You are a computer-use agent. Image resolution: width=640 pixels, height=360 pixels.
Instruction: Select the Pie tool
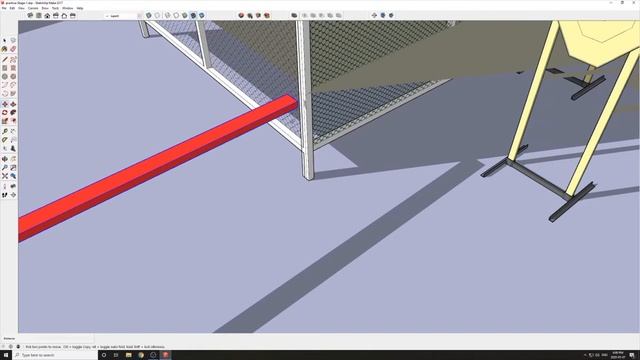tap(13, 93)
